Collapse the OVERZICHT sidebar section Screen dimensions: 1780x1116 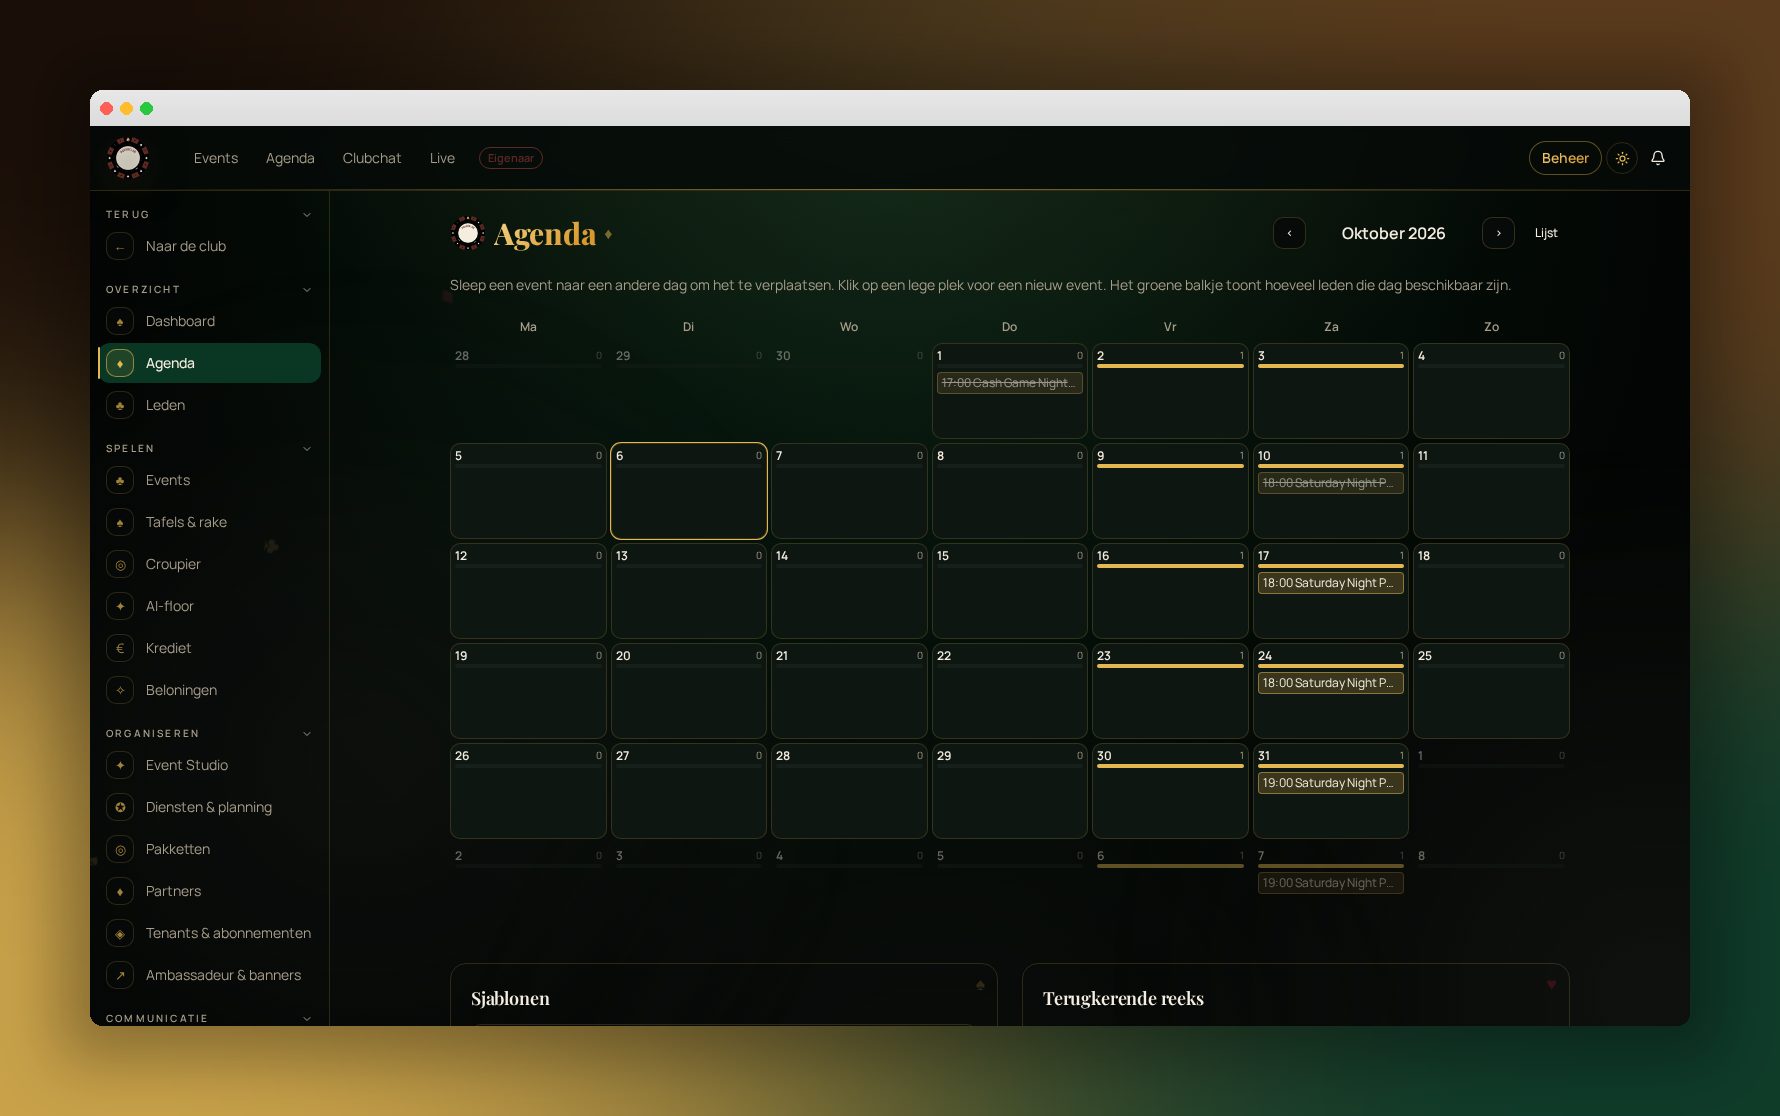tap(307, 289)
